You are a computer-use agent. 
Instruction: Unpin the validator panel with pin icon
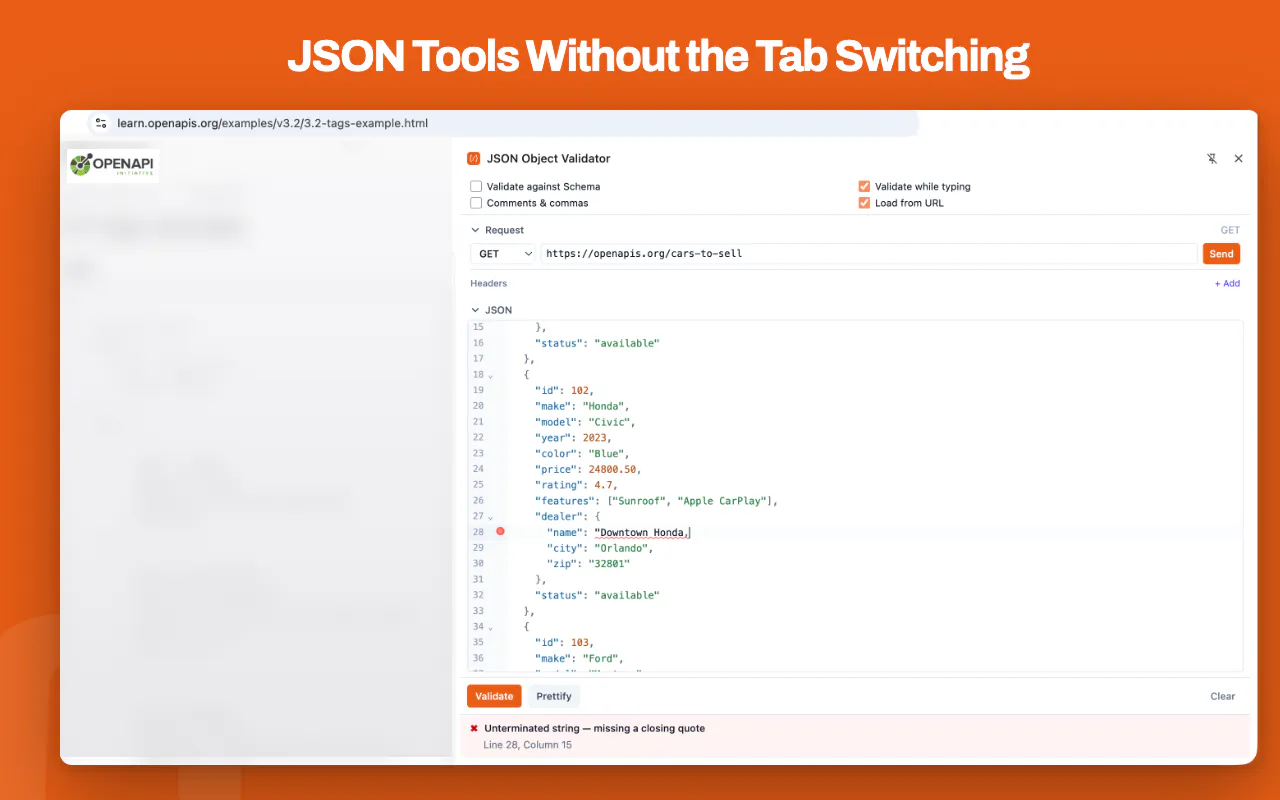coord(1212,158)
